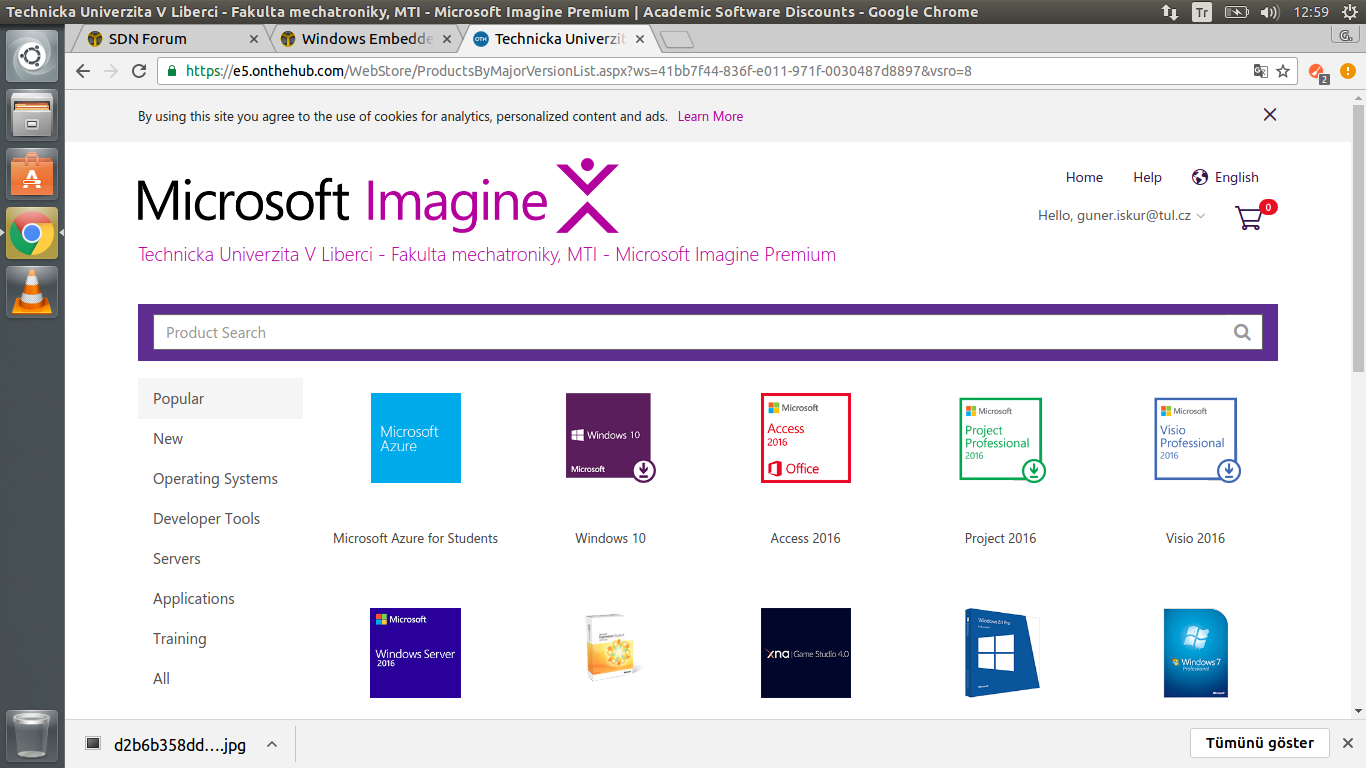Focus the Product Search field
This screenshot has width=1366, height=768.
click(x=692, y=333)
